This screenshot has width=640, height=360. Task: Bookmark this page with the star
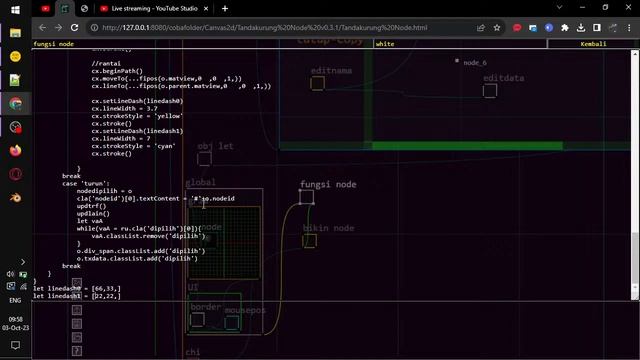497,28
